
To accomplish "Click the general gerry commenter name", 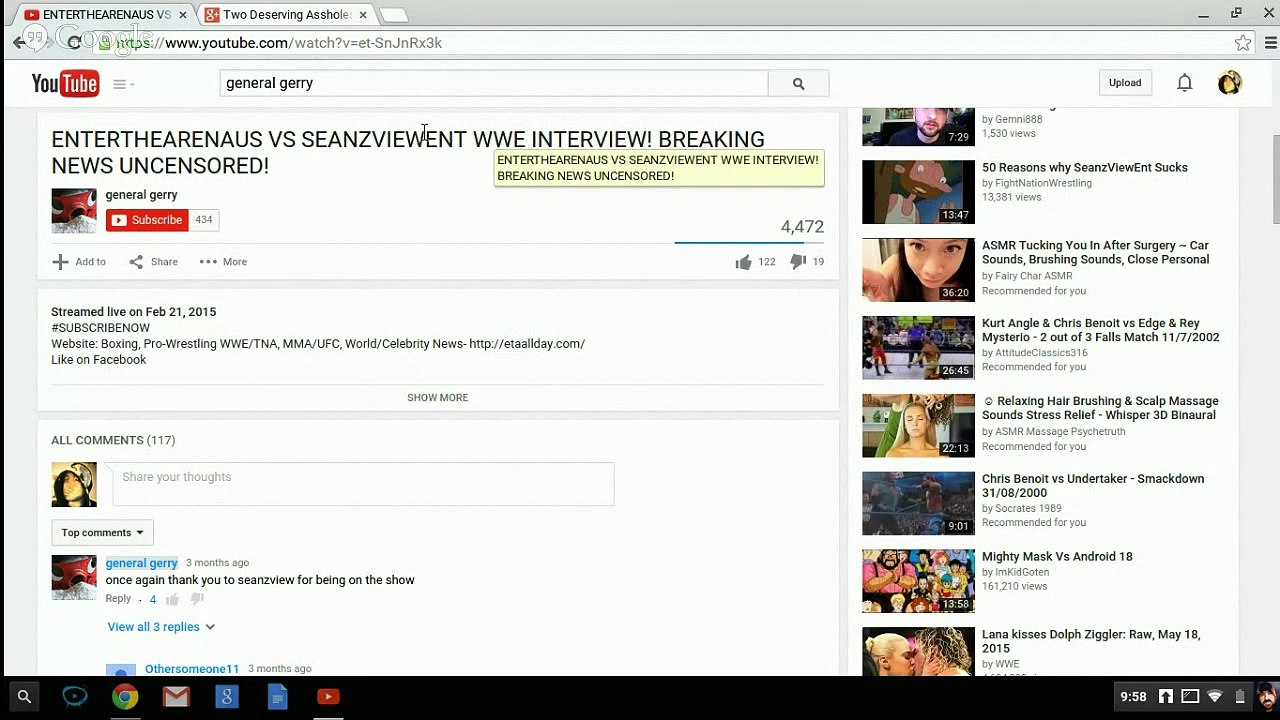I will tap(141, 563).
